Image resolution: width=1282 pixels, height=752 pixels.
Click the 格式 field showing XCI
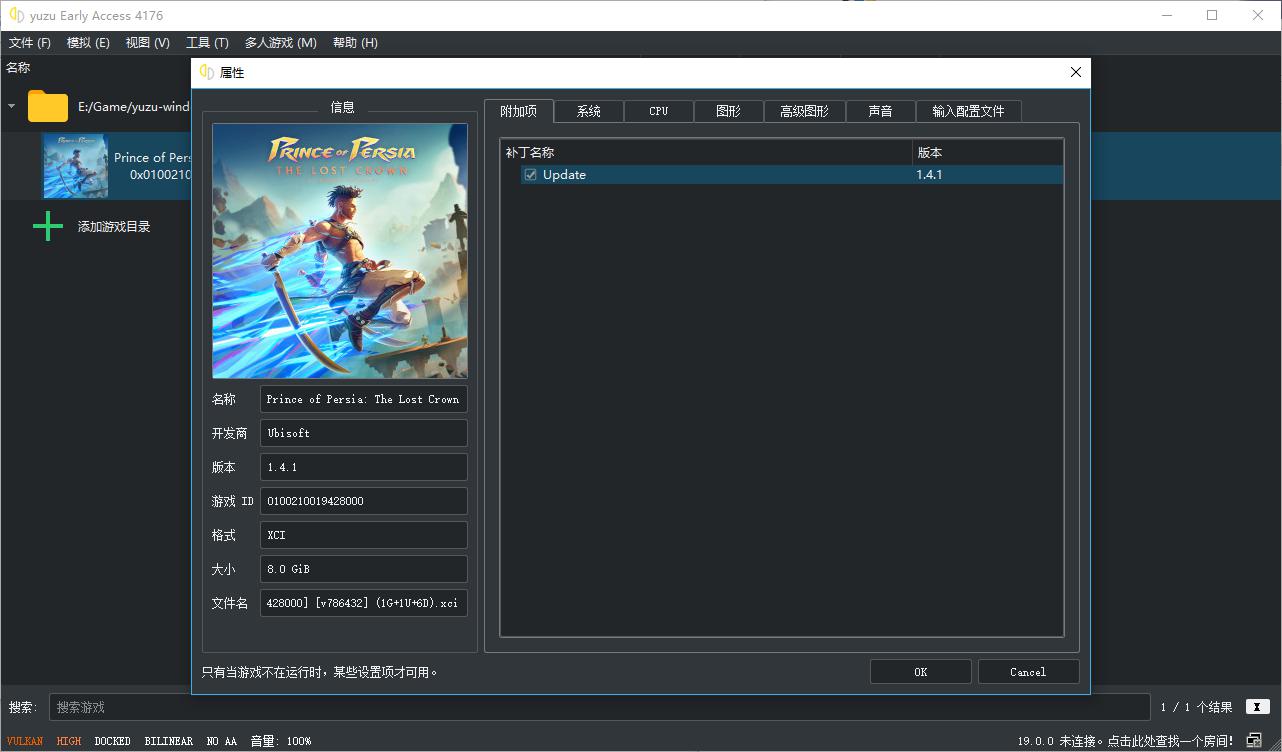click(364, 535)
